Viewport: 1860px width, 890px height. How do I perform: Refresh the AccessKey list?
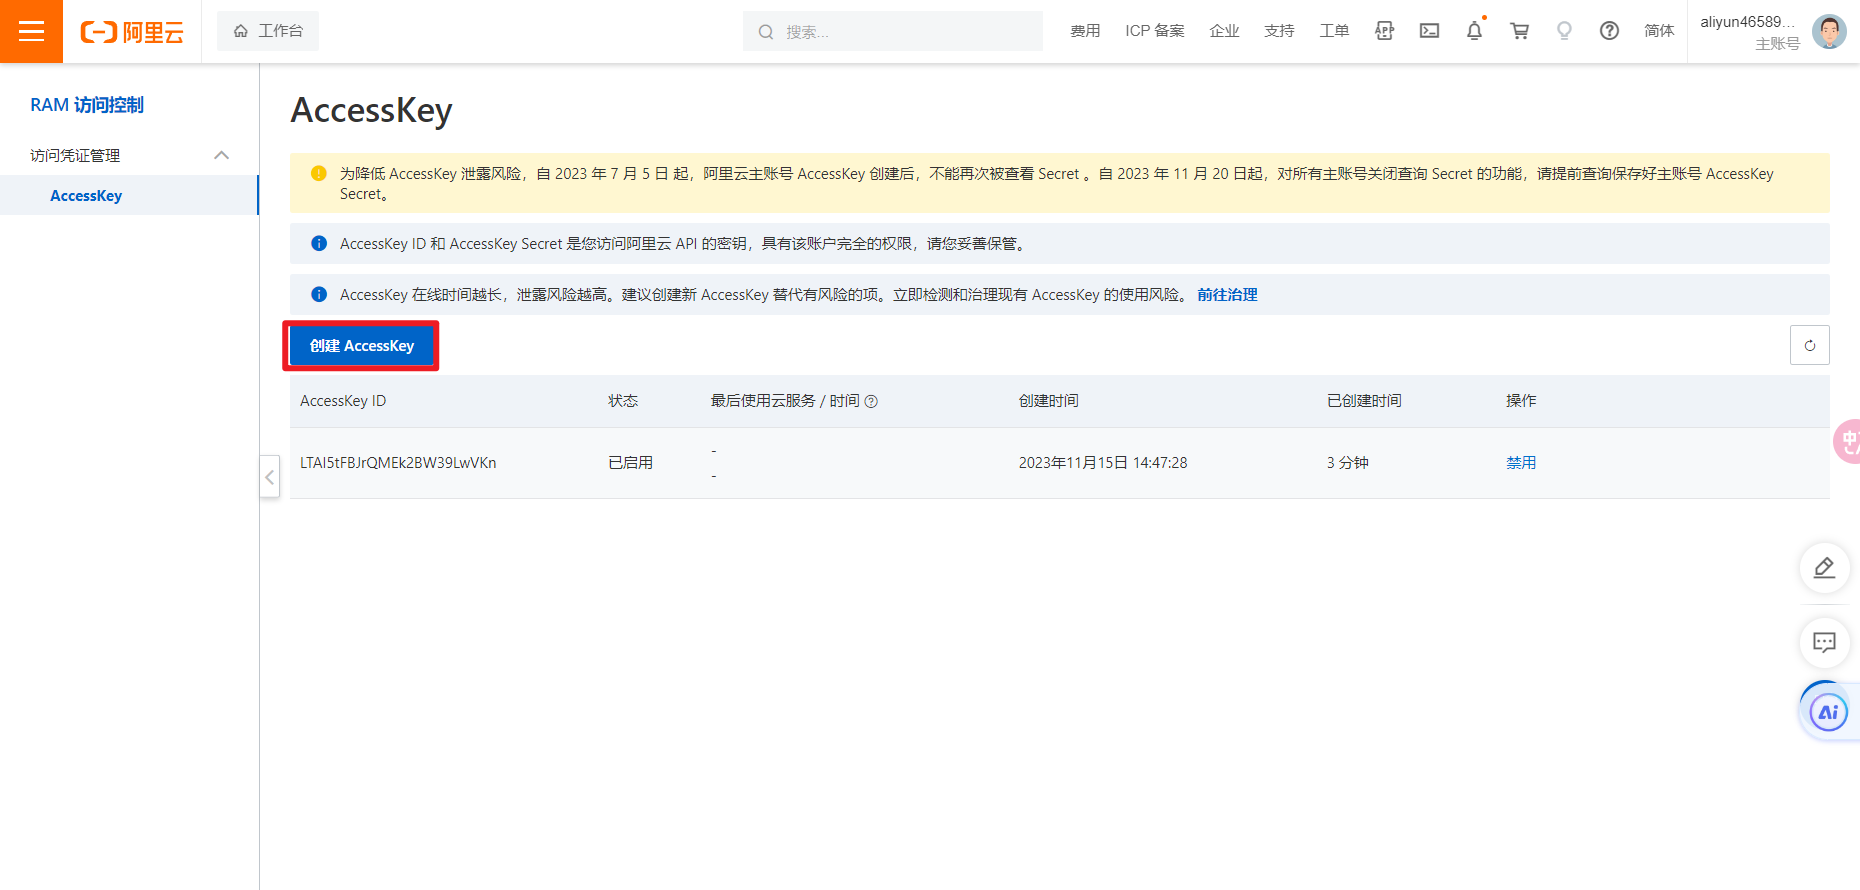click(1809, 345)
